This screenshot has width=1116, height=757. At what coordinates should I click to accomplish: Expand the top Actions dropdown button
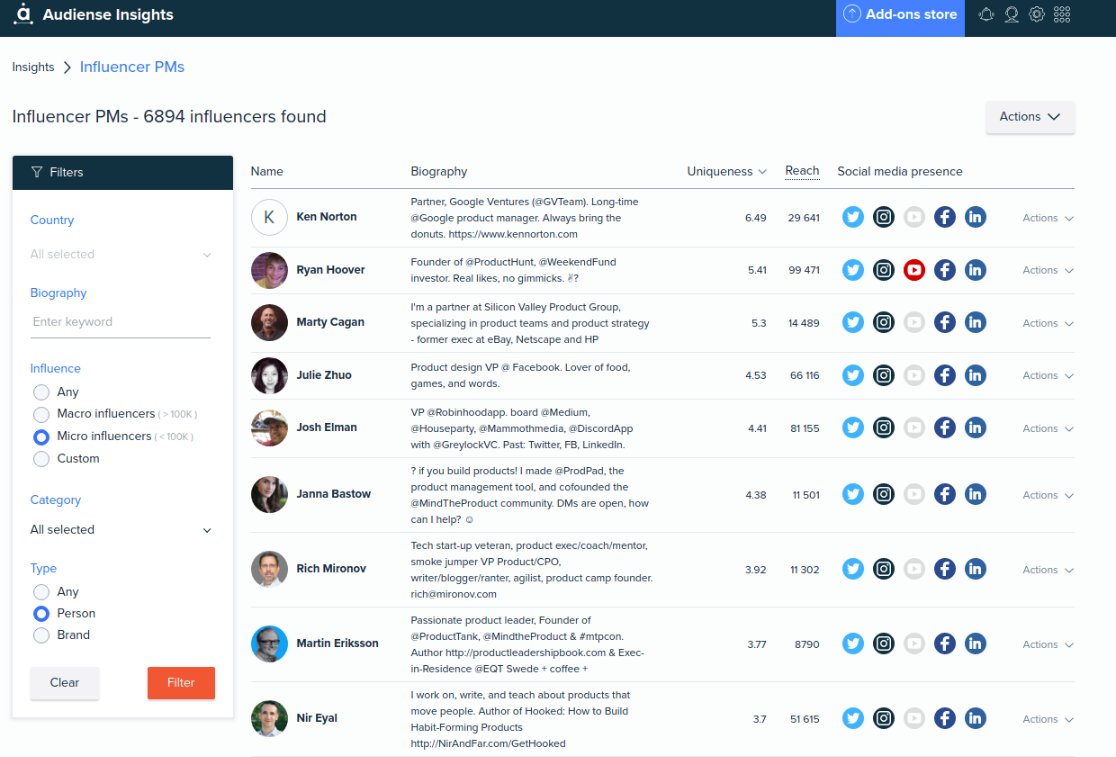click(x=1030, y=117)
